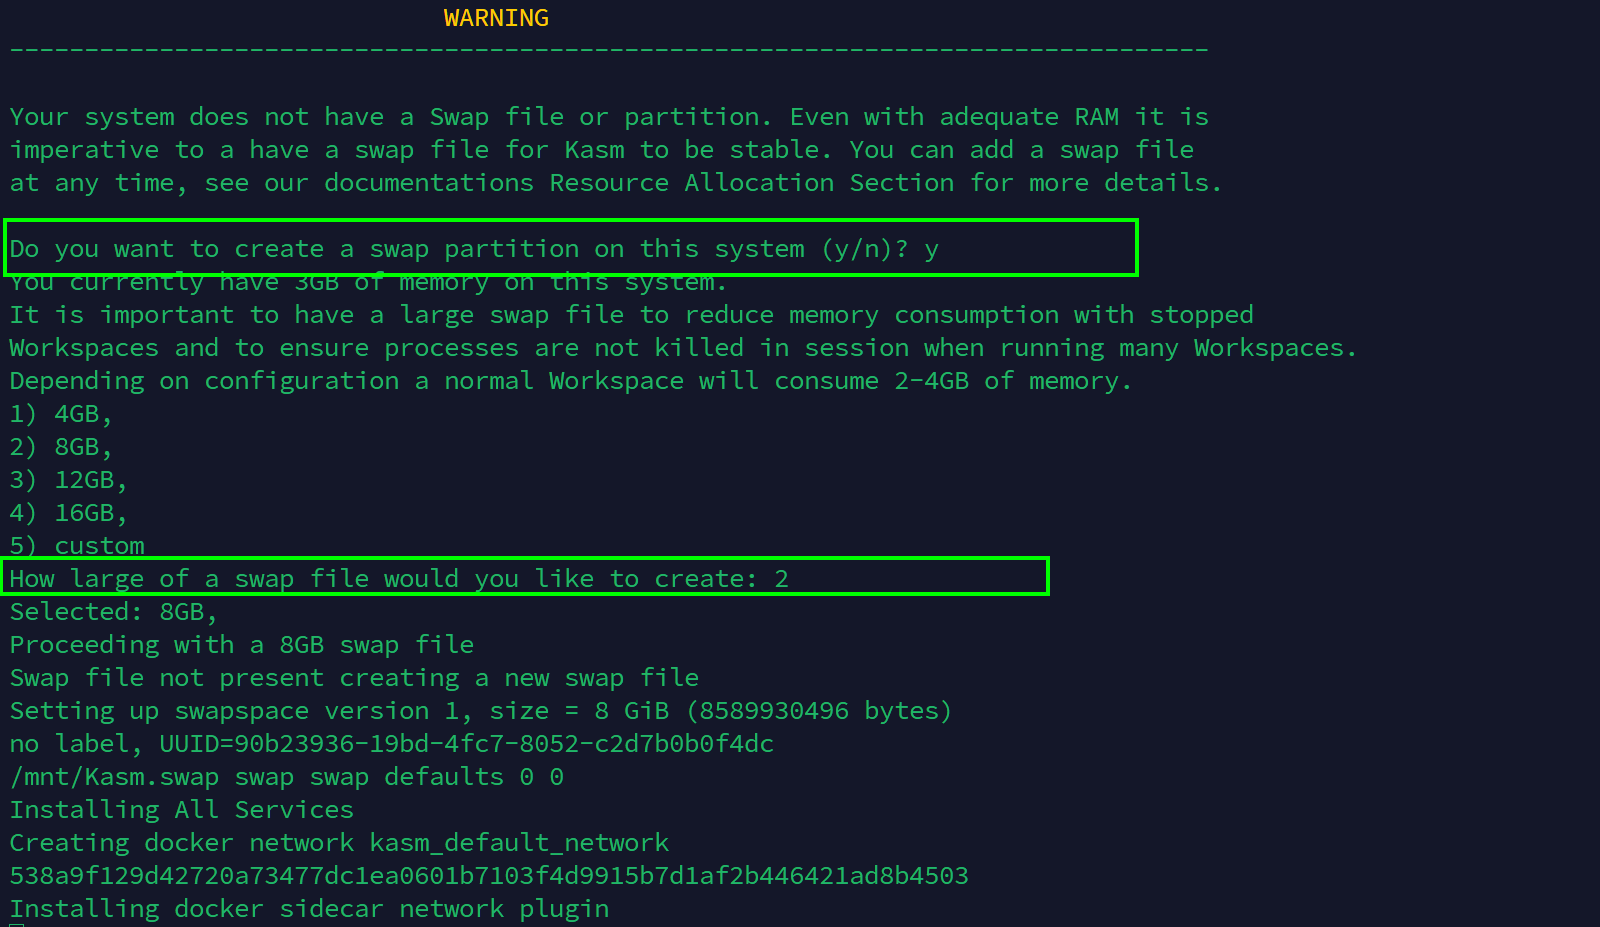Click the docker network hash starting 538a9f

coord(488,876)
